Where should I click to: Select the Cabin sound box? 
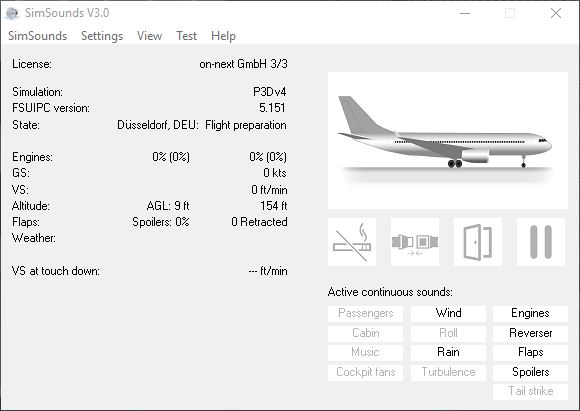pyautogui.click(x=365, y=333)
